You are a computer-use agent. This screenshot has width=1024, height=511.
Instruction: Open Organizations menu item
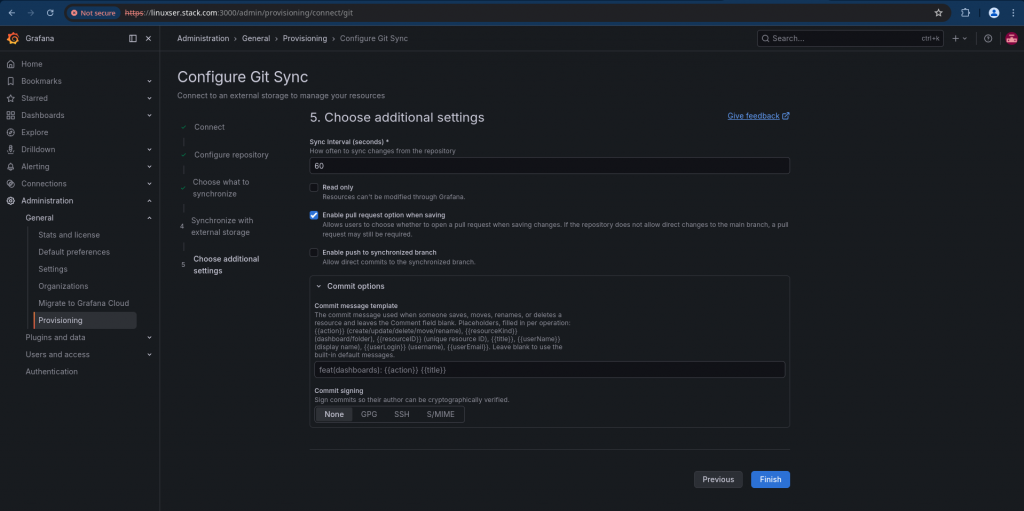pyautogui.click(x=63, y=286)
